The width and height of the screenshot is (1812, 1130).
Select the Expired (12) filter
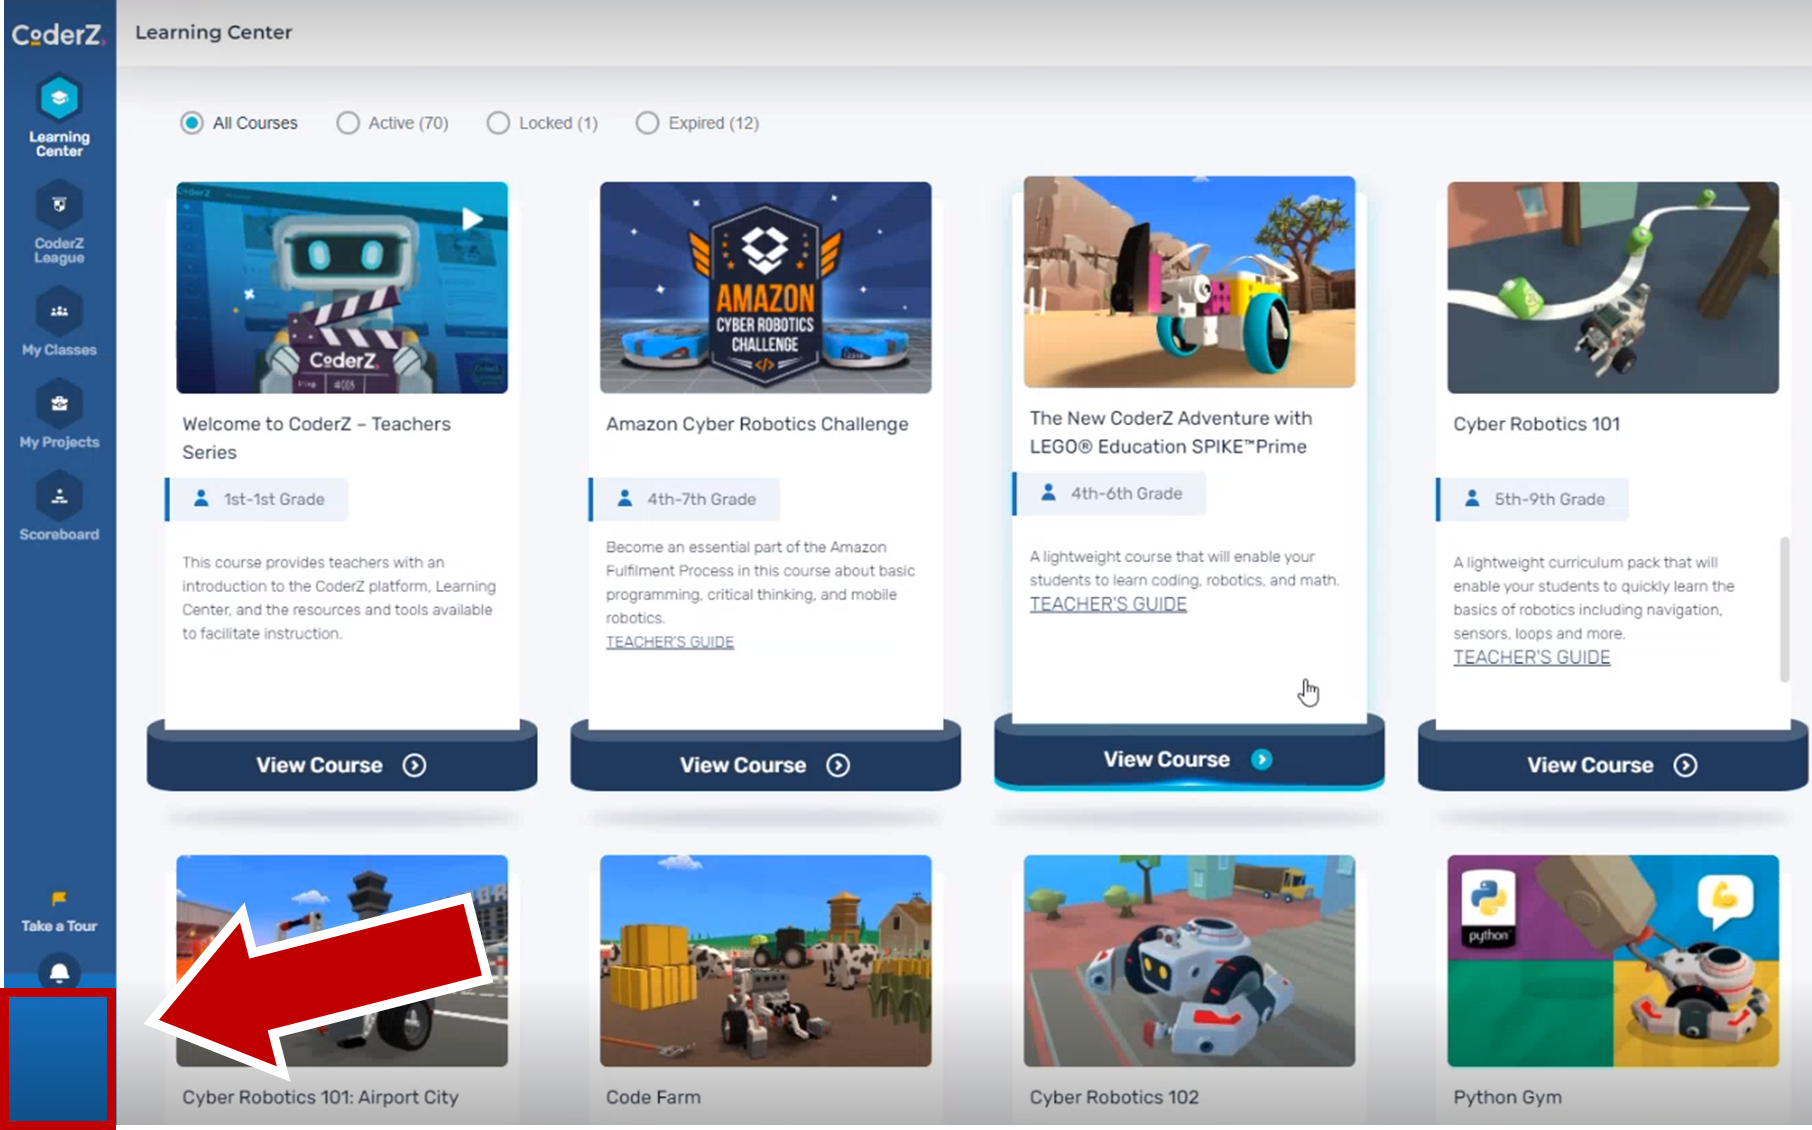click(697, 123)
